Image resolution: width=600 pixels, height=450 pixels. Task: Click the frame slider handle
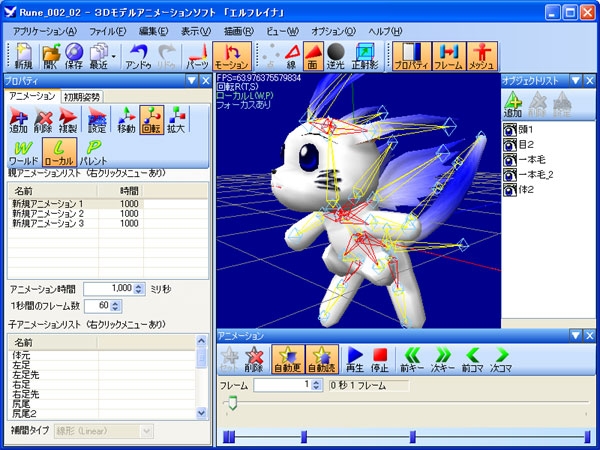click(x=233, y=402)
